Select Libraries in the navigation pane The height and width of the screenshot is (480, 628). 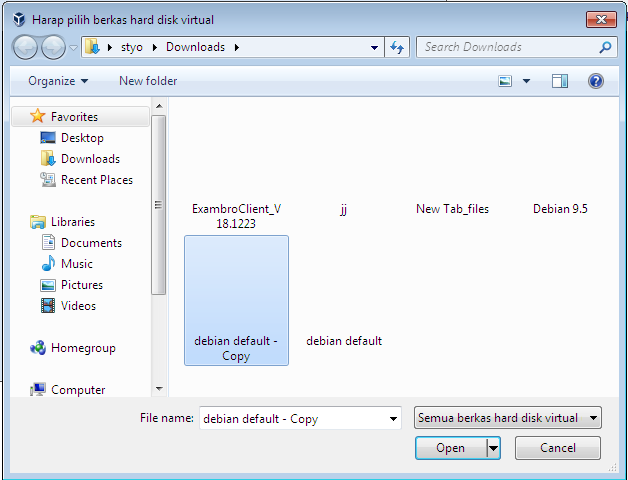coord(72,222)
